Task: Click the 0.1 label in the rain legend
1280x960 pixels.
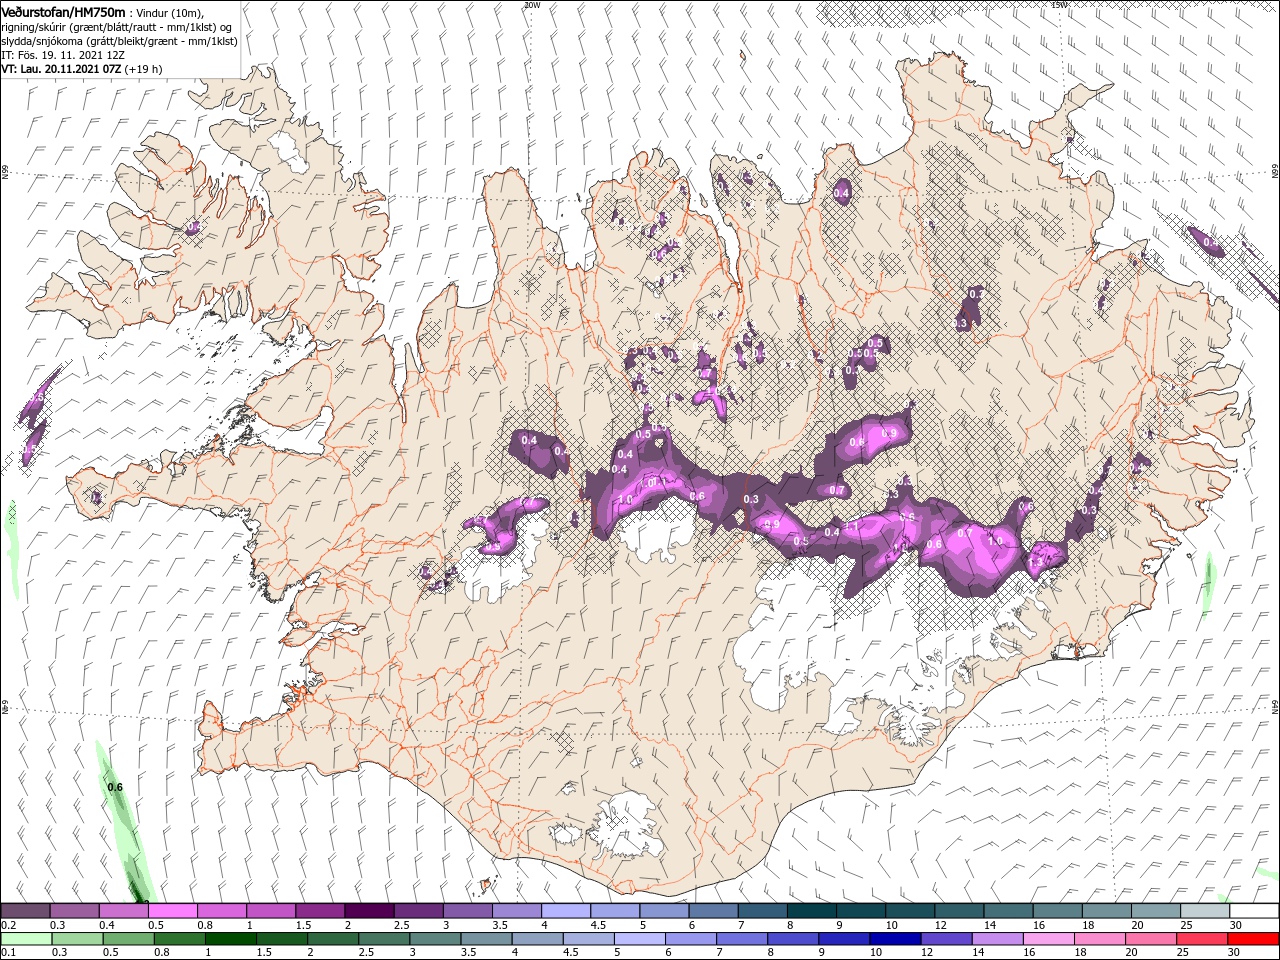Action: pos(8,953)
